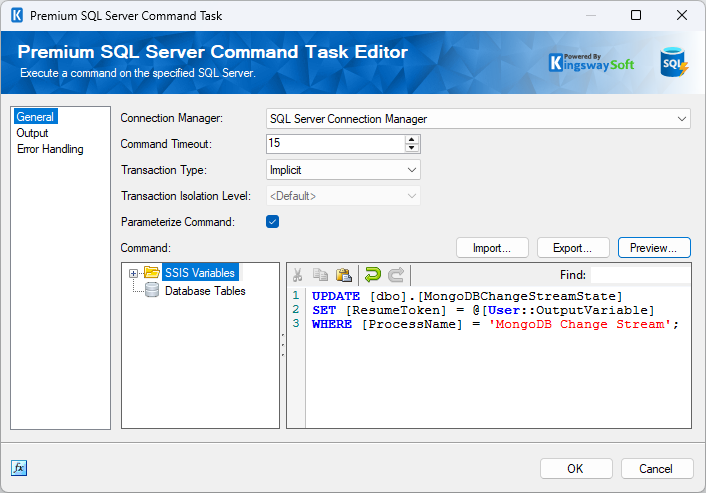Select the General page

tap(35, 117)
